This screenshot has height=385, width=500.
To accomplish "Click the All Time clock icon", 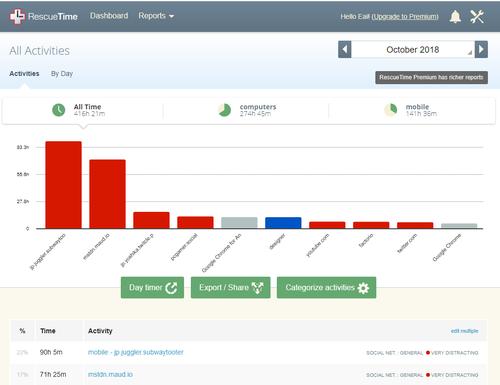I will (59, 110).
